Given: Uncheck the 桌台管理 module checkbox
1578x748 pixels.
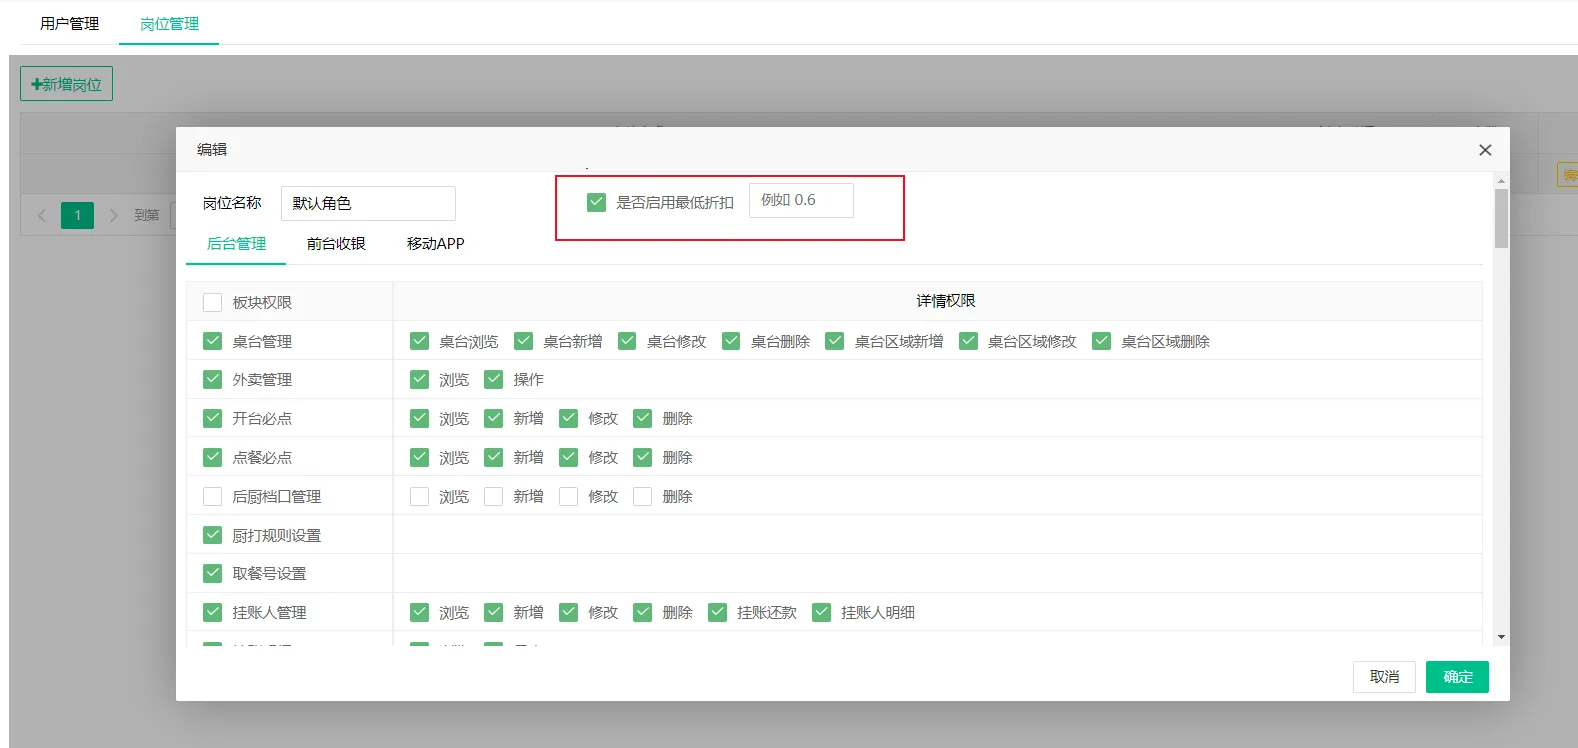Looking at the screenshot, I should (212, 341).
